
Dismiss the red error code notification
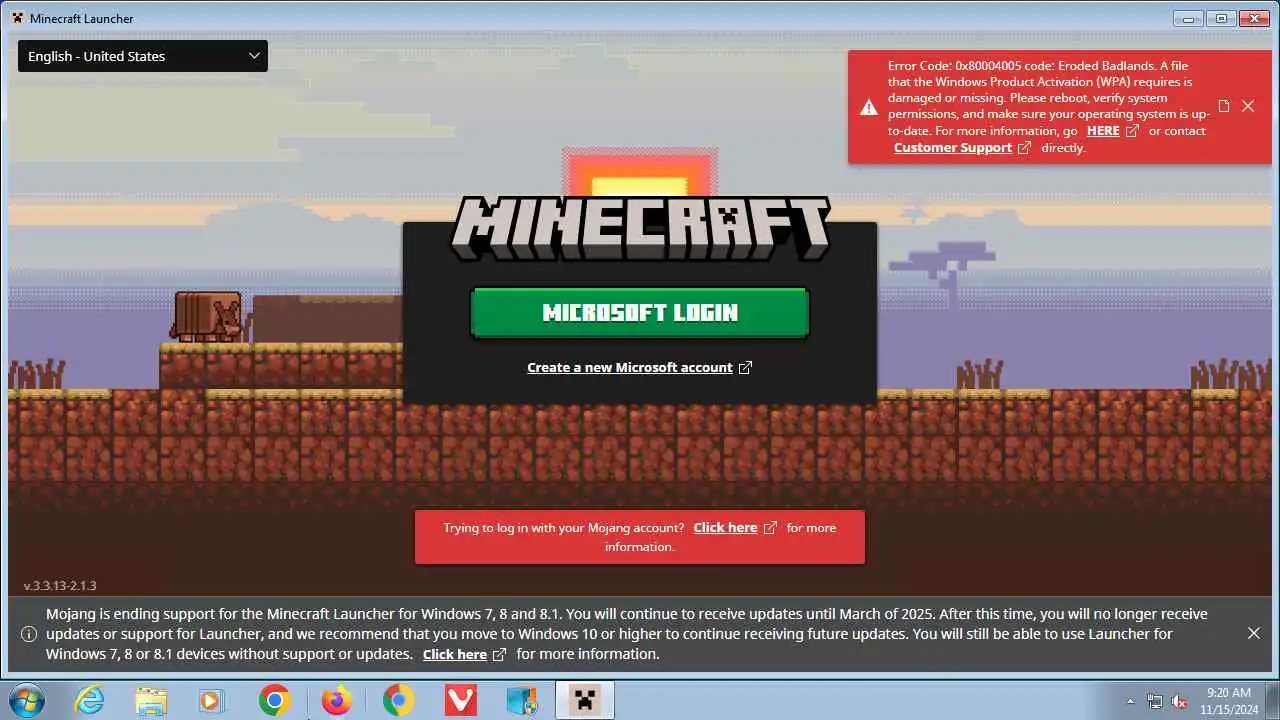[x=1248, y=106]
